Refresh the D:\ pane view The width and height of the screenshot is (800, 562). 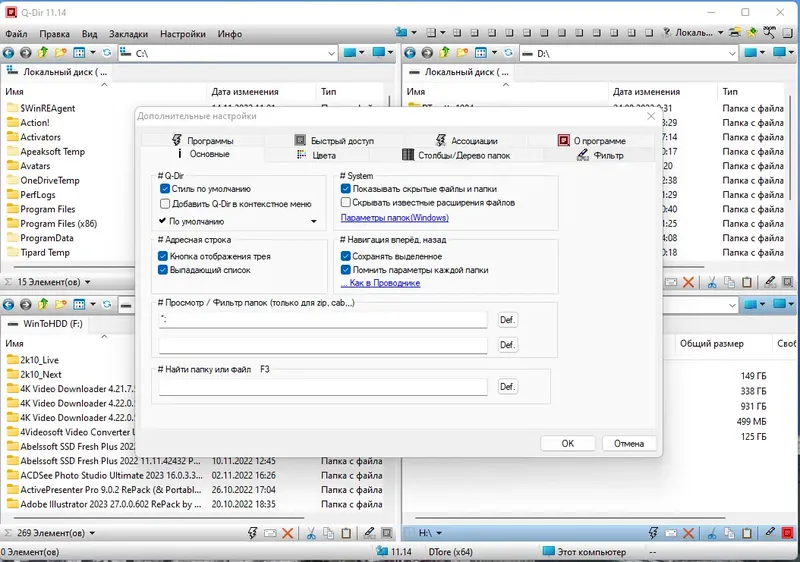(509, 53)
